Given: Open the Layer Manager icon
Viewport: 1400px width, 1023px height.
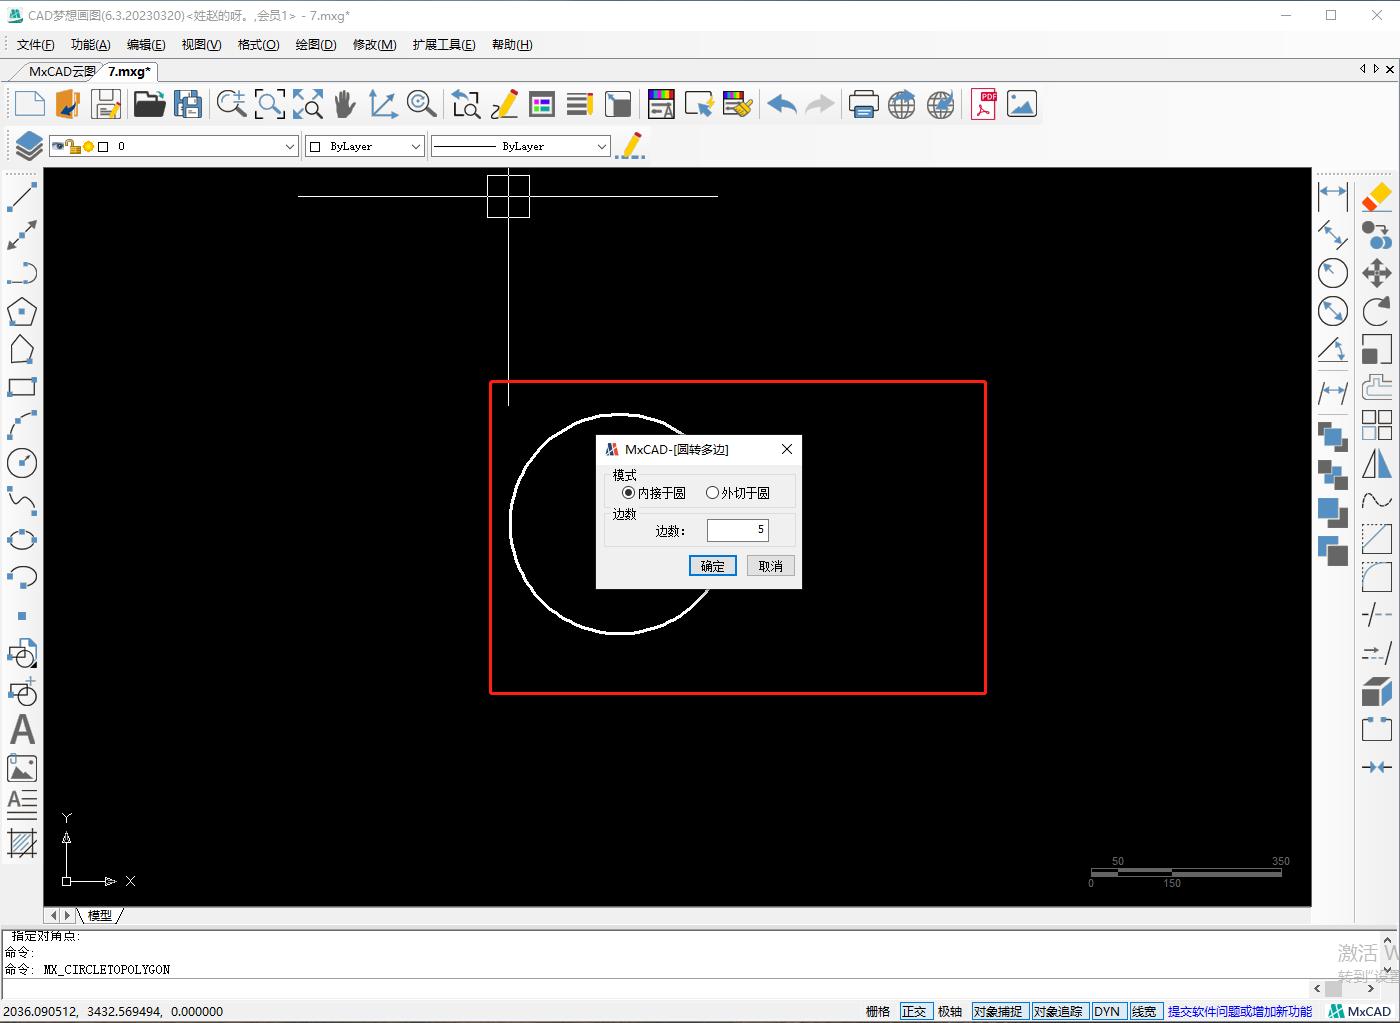Looking at the screenshot, I should tap(25, 144).
